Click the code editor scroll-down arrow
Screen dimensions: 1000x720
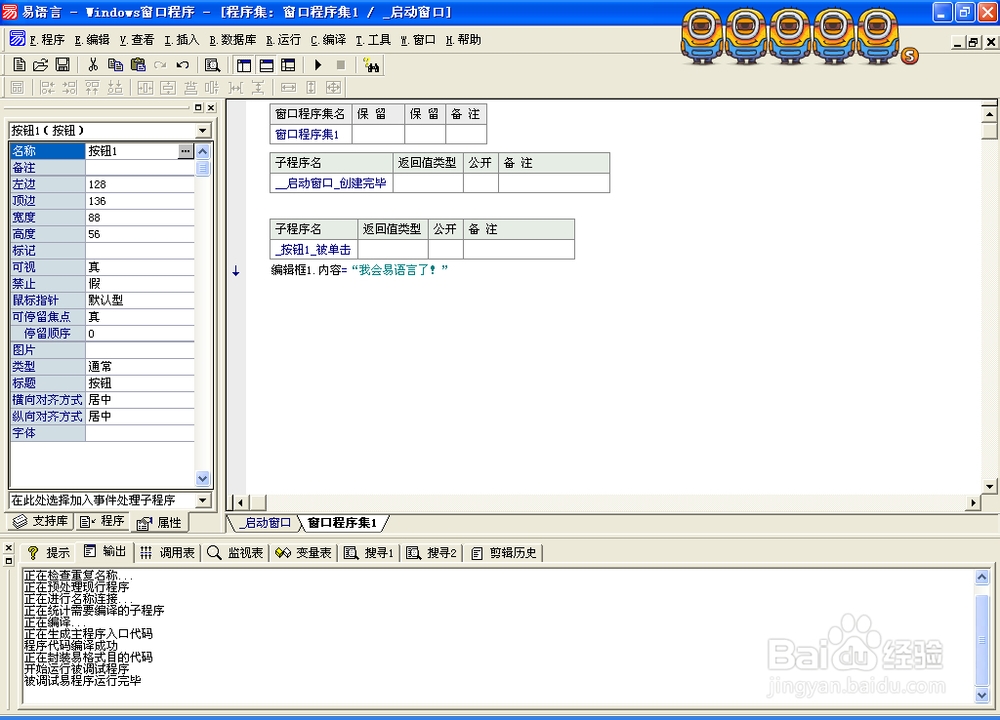[990, 486]
